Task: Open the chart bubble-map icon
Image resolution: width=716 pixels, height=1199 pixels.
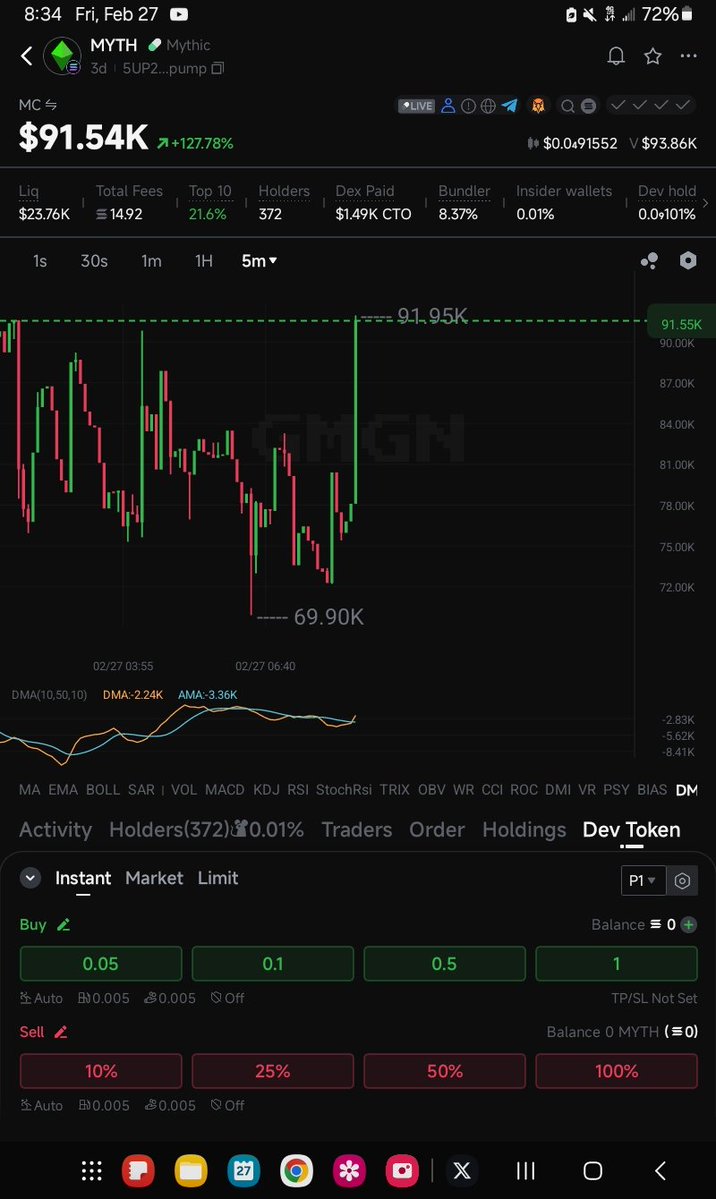Action: [x=649, y=262]
